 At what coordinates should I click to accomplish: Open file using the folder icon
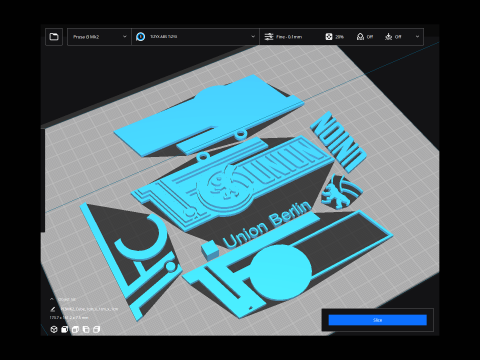tap(54, 37)
